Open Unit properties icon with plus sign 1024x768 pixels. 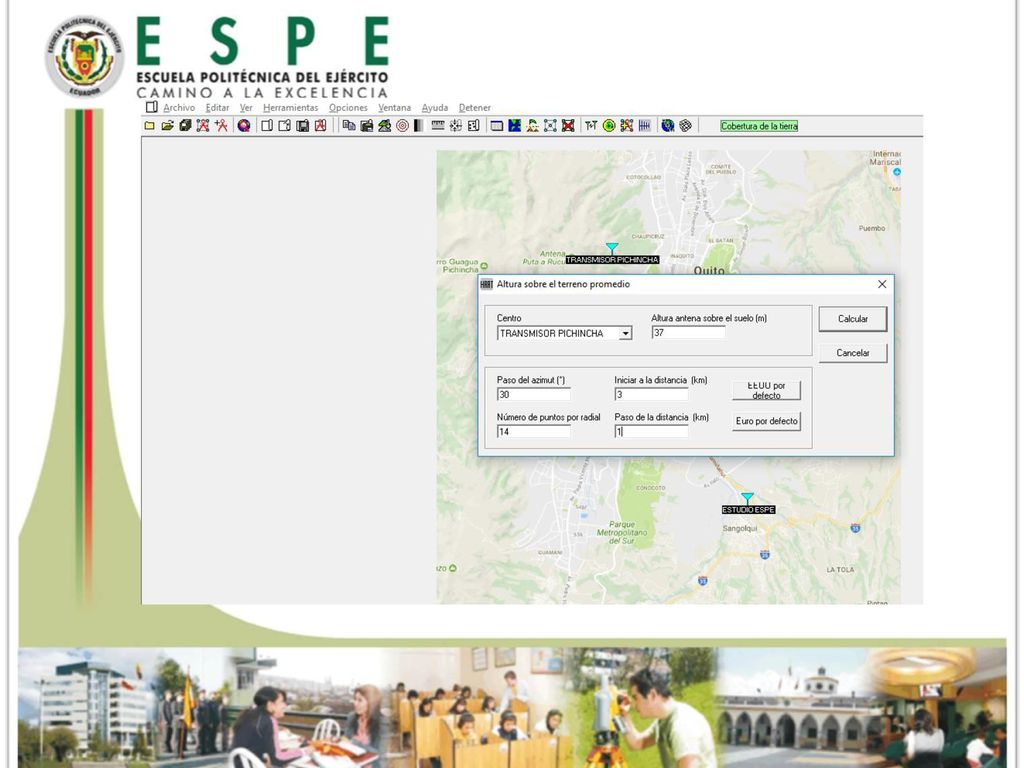221,125
